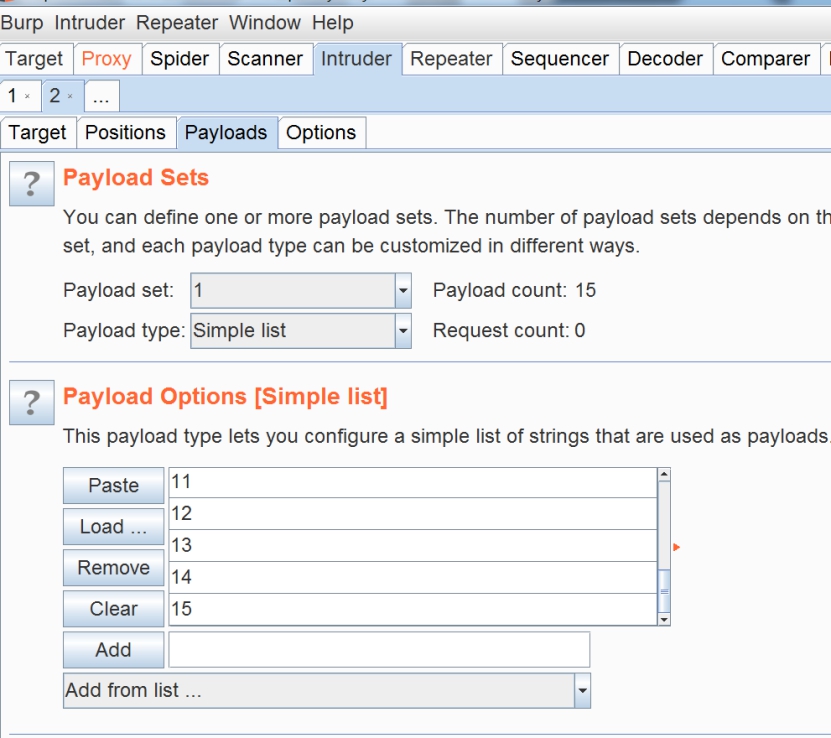Click the orange arrow beside payload list
Image resolution: width=831 pixels, height=738 pixels.
[x=676, y=547]
